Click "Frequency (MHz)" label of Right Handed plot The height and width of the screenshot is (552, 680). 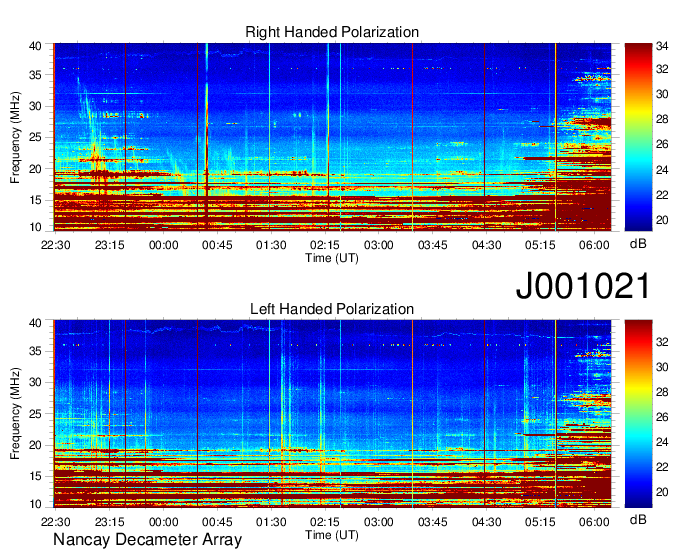(x=15, y=137)
